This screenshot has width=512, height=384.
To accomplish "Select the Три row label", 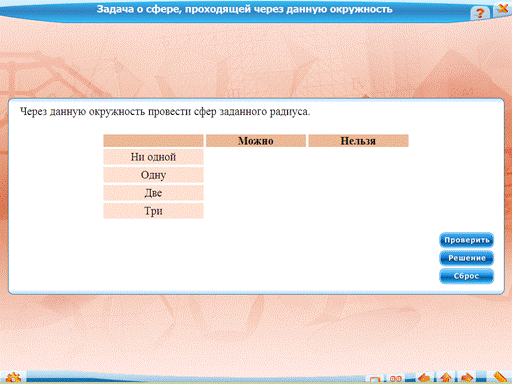I will [153, 211].
